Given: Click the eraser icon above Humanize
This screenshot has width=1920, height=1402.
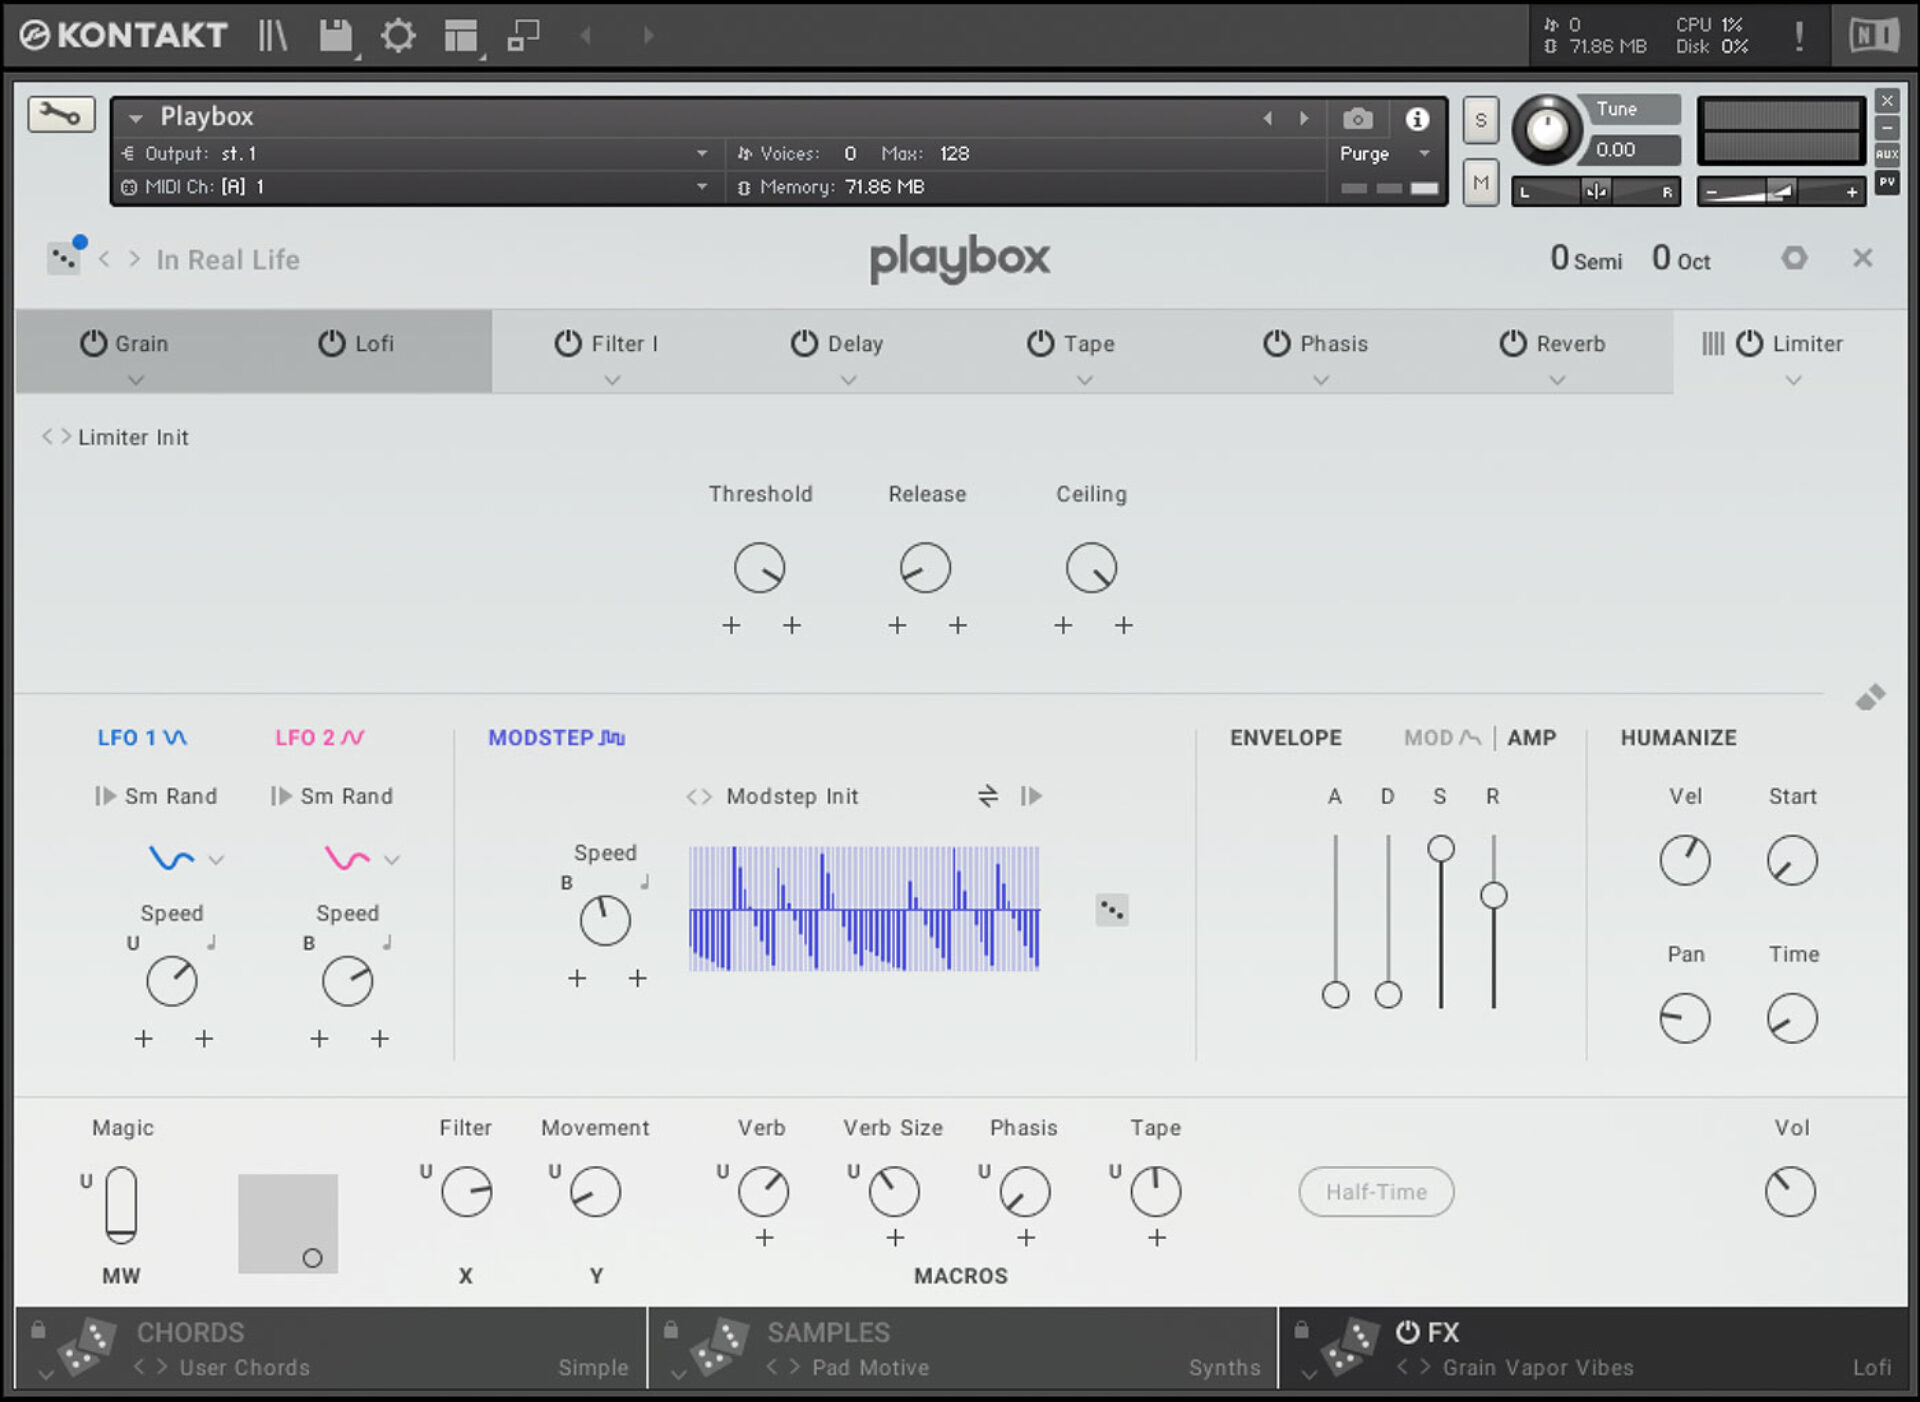Looking at the screenshot, I should (1870, 697).
